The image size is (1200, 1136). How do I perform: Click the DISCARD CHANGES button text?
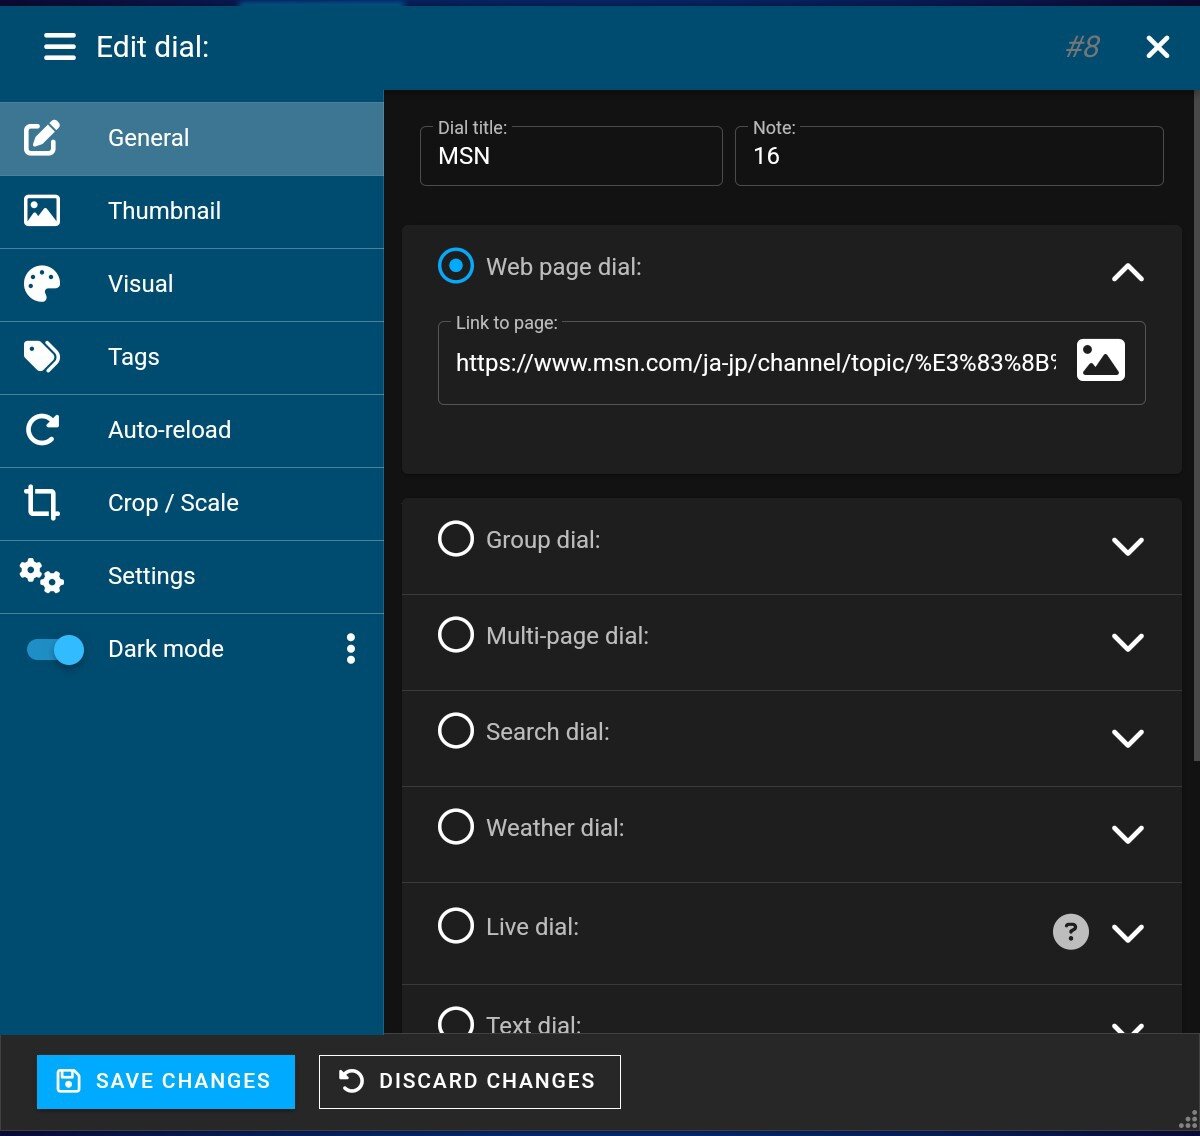(487, 1081)
